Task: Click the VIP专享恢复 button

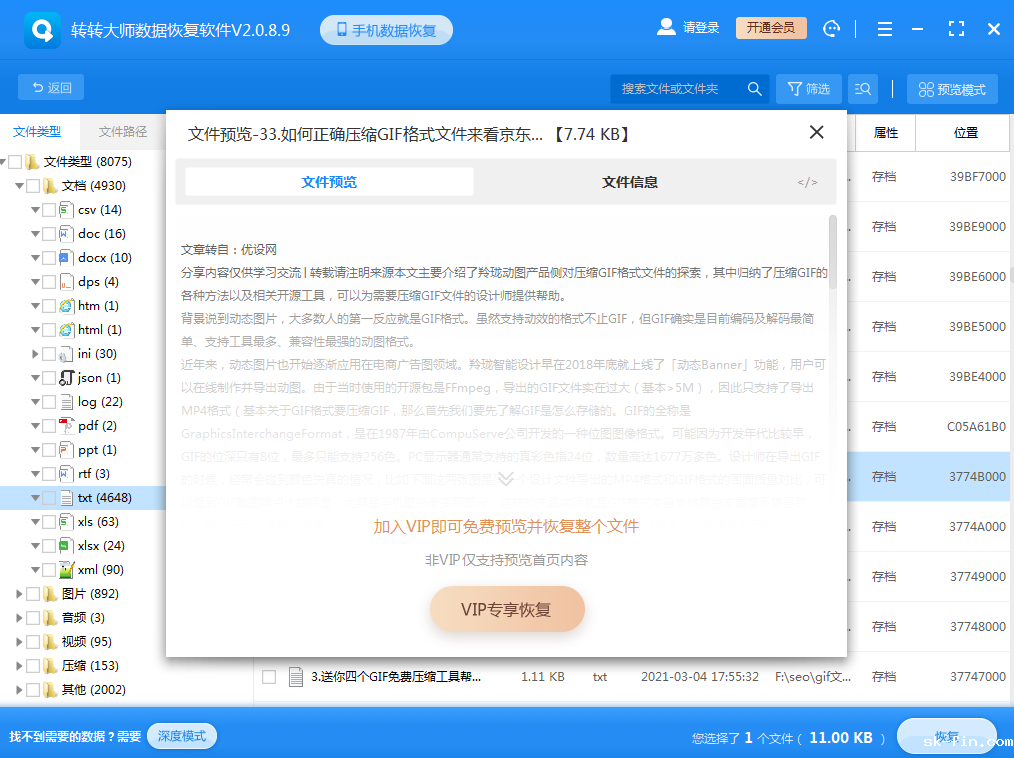Action: click(507, 608)
